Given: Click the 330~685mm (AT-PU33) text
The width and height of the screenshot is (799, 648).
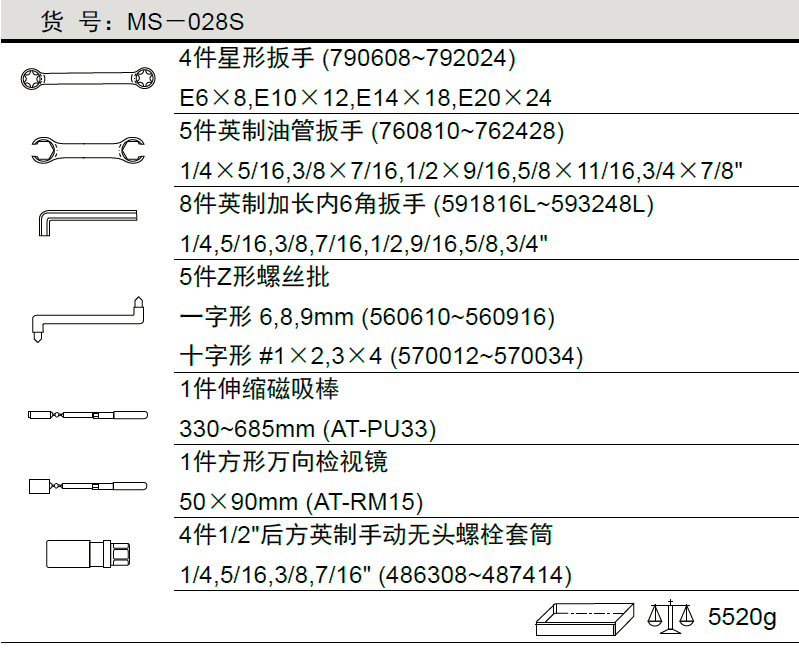Looking at the screenshot, I should [x=308, y=429].
